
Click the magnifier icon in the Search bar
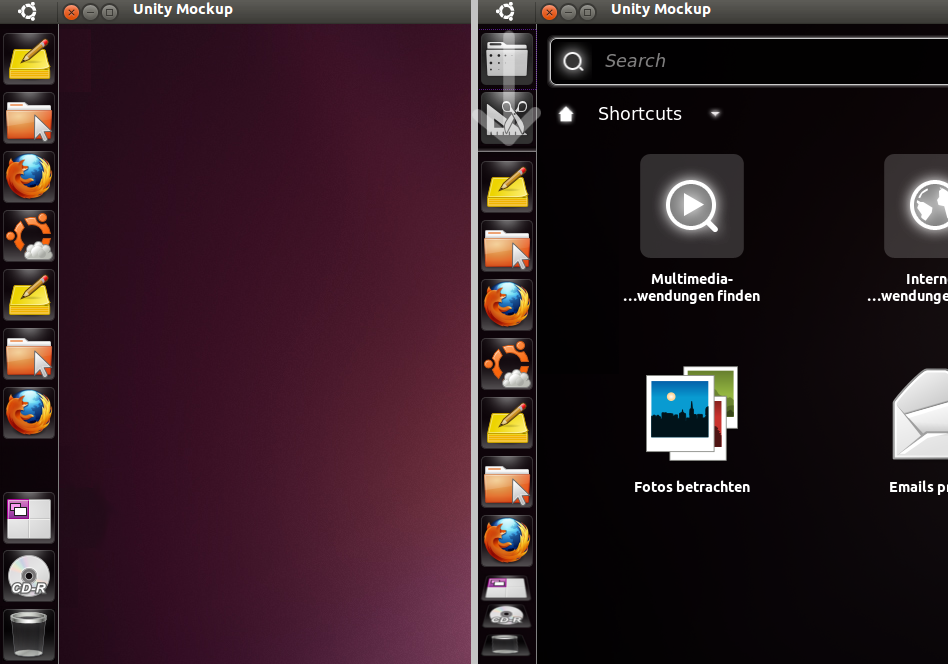573,62
